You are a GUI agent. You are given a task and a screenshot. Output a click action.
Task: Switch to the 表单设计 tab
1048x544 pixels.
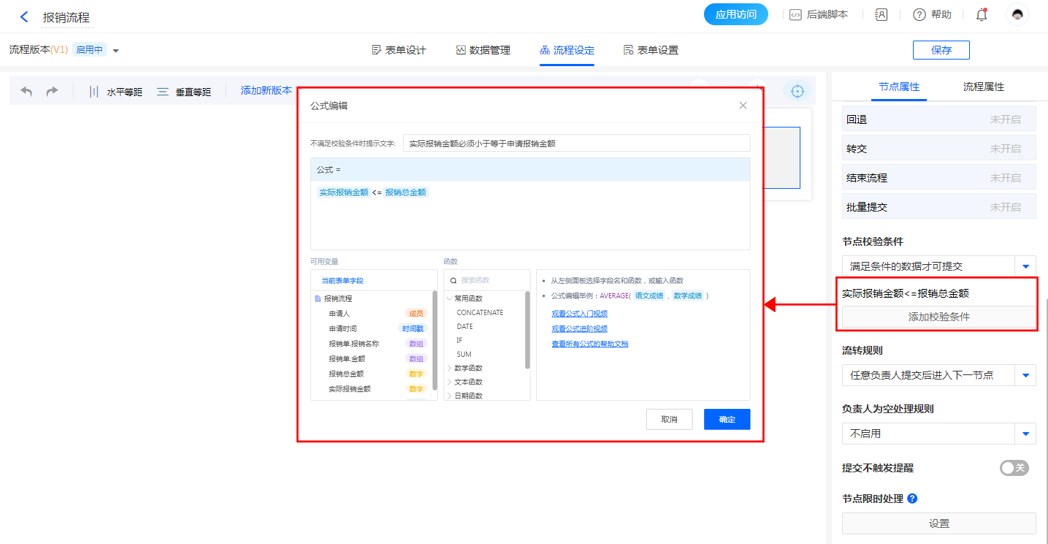click(399, 50)
